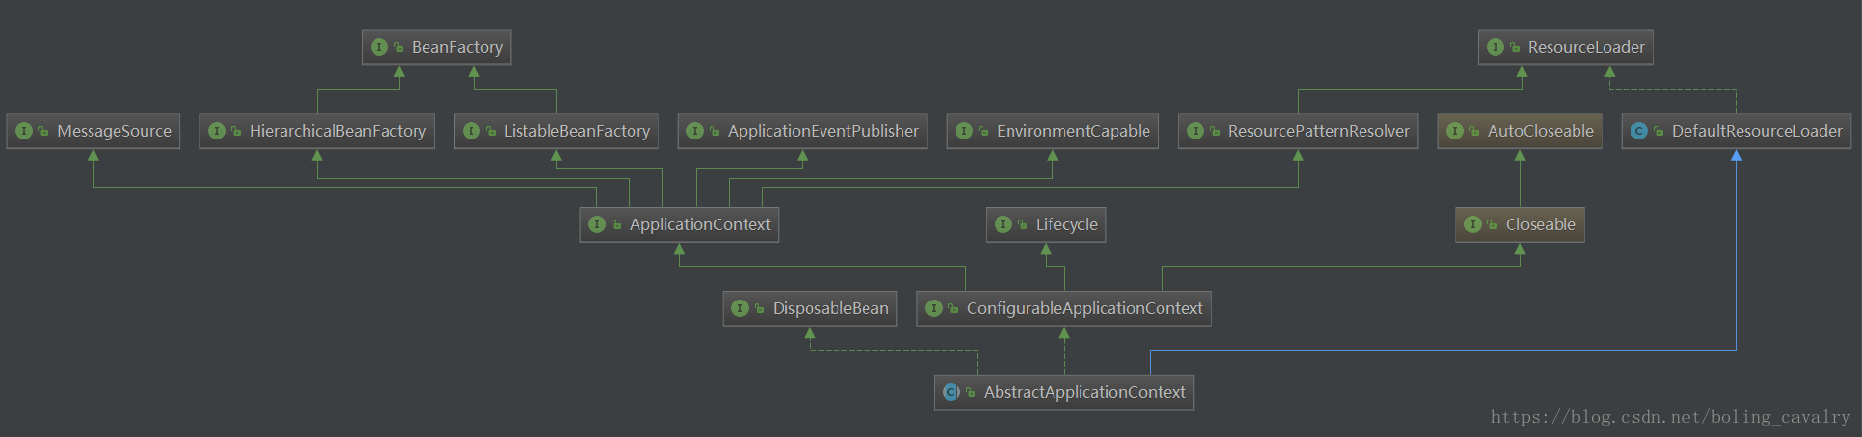Click the ApplicationContext node label
The image size is (1862, 437).
(x=700, y=224)
